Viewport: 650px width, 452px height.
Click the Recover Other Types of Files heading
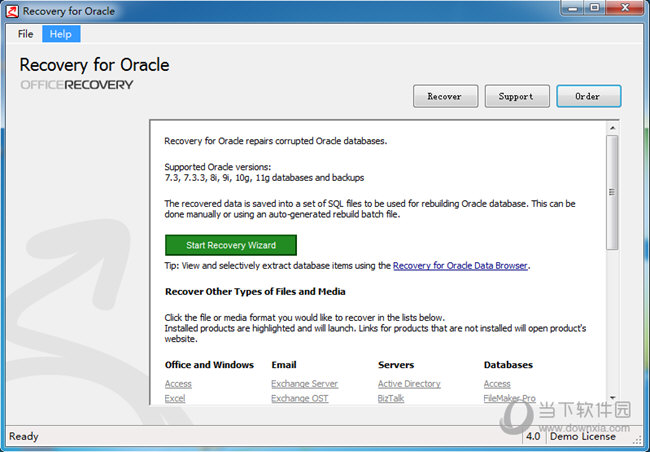pyautogui.click(x=255, y=292)
